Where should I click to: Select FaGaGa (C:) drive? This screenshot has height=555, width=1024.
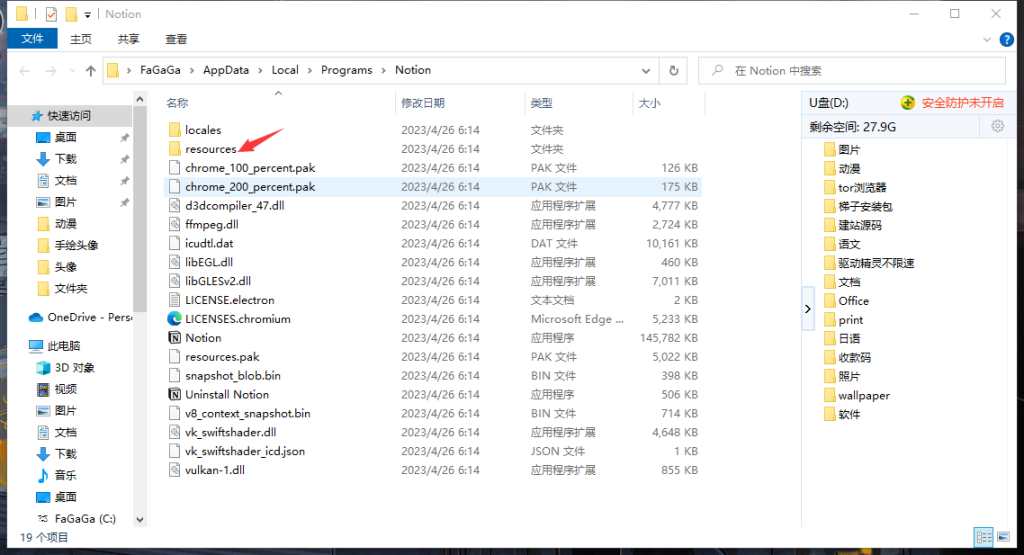pyautogui.click(x=76, y=518)
